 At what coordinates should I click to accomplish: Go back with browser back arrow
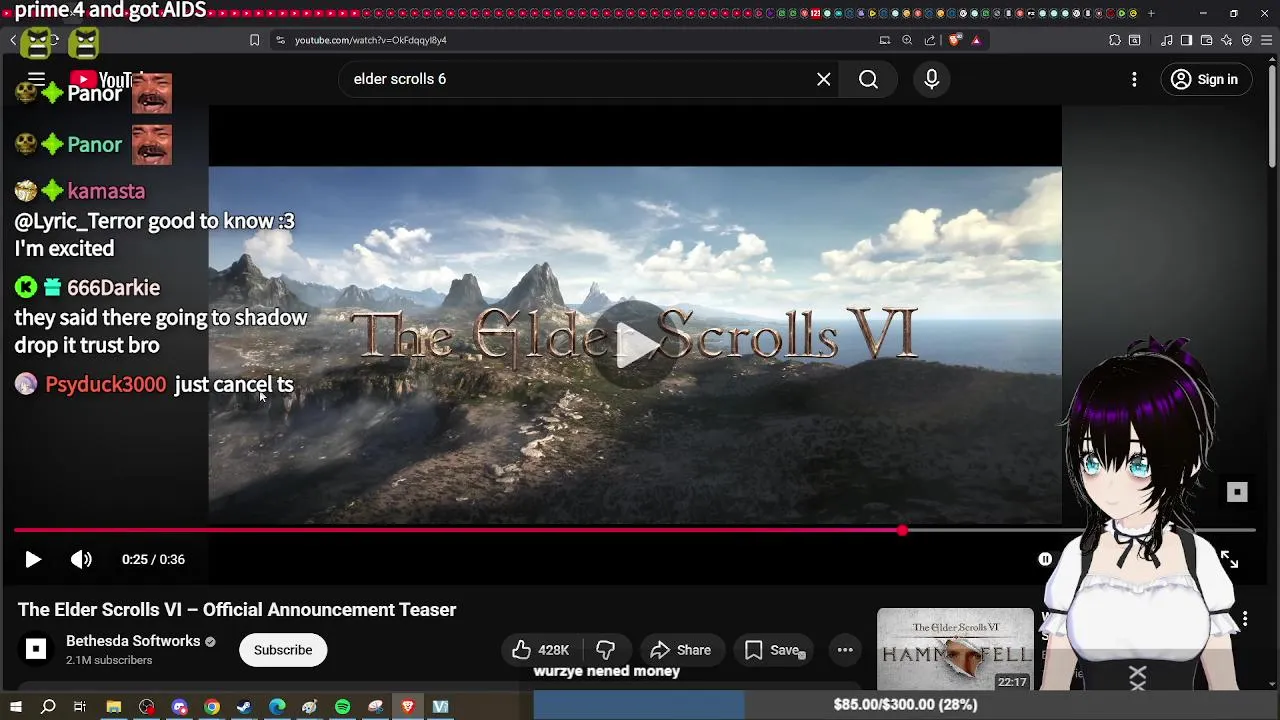tap(13, 40)
